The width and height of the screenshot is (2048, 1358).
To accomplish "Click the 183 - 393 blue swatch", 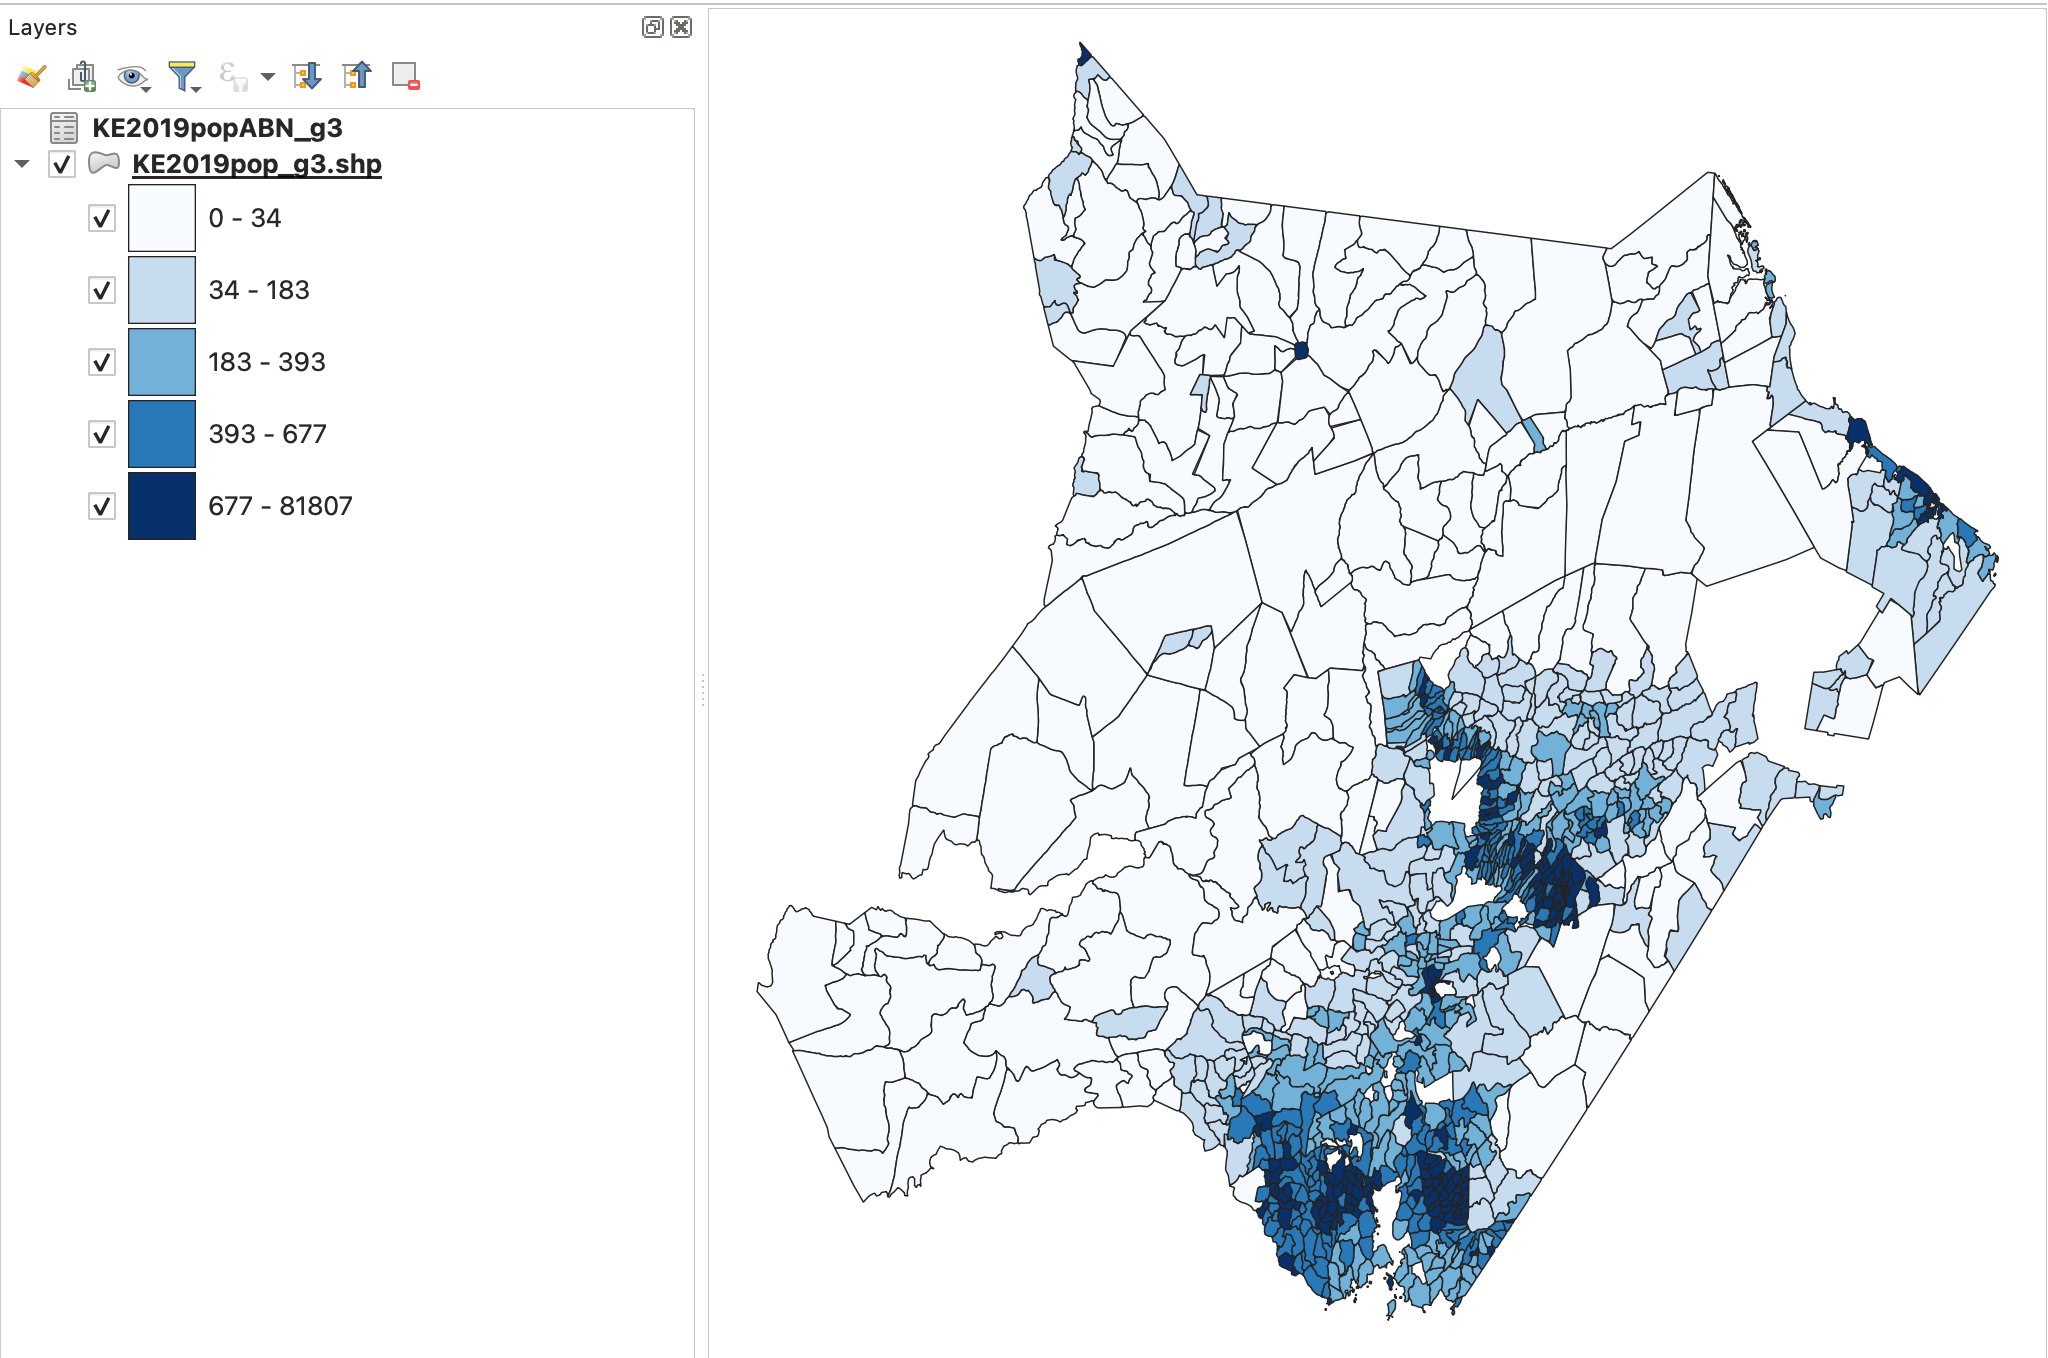I will [162, 362].
